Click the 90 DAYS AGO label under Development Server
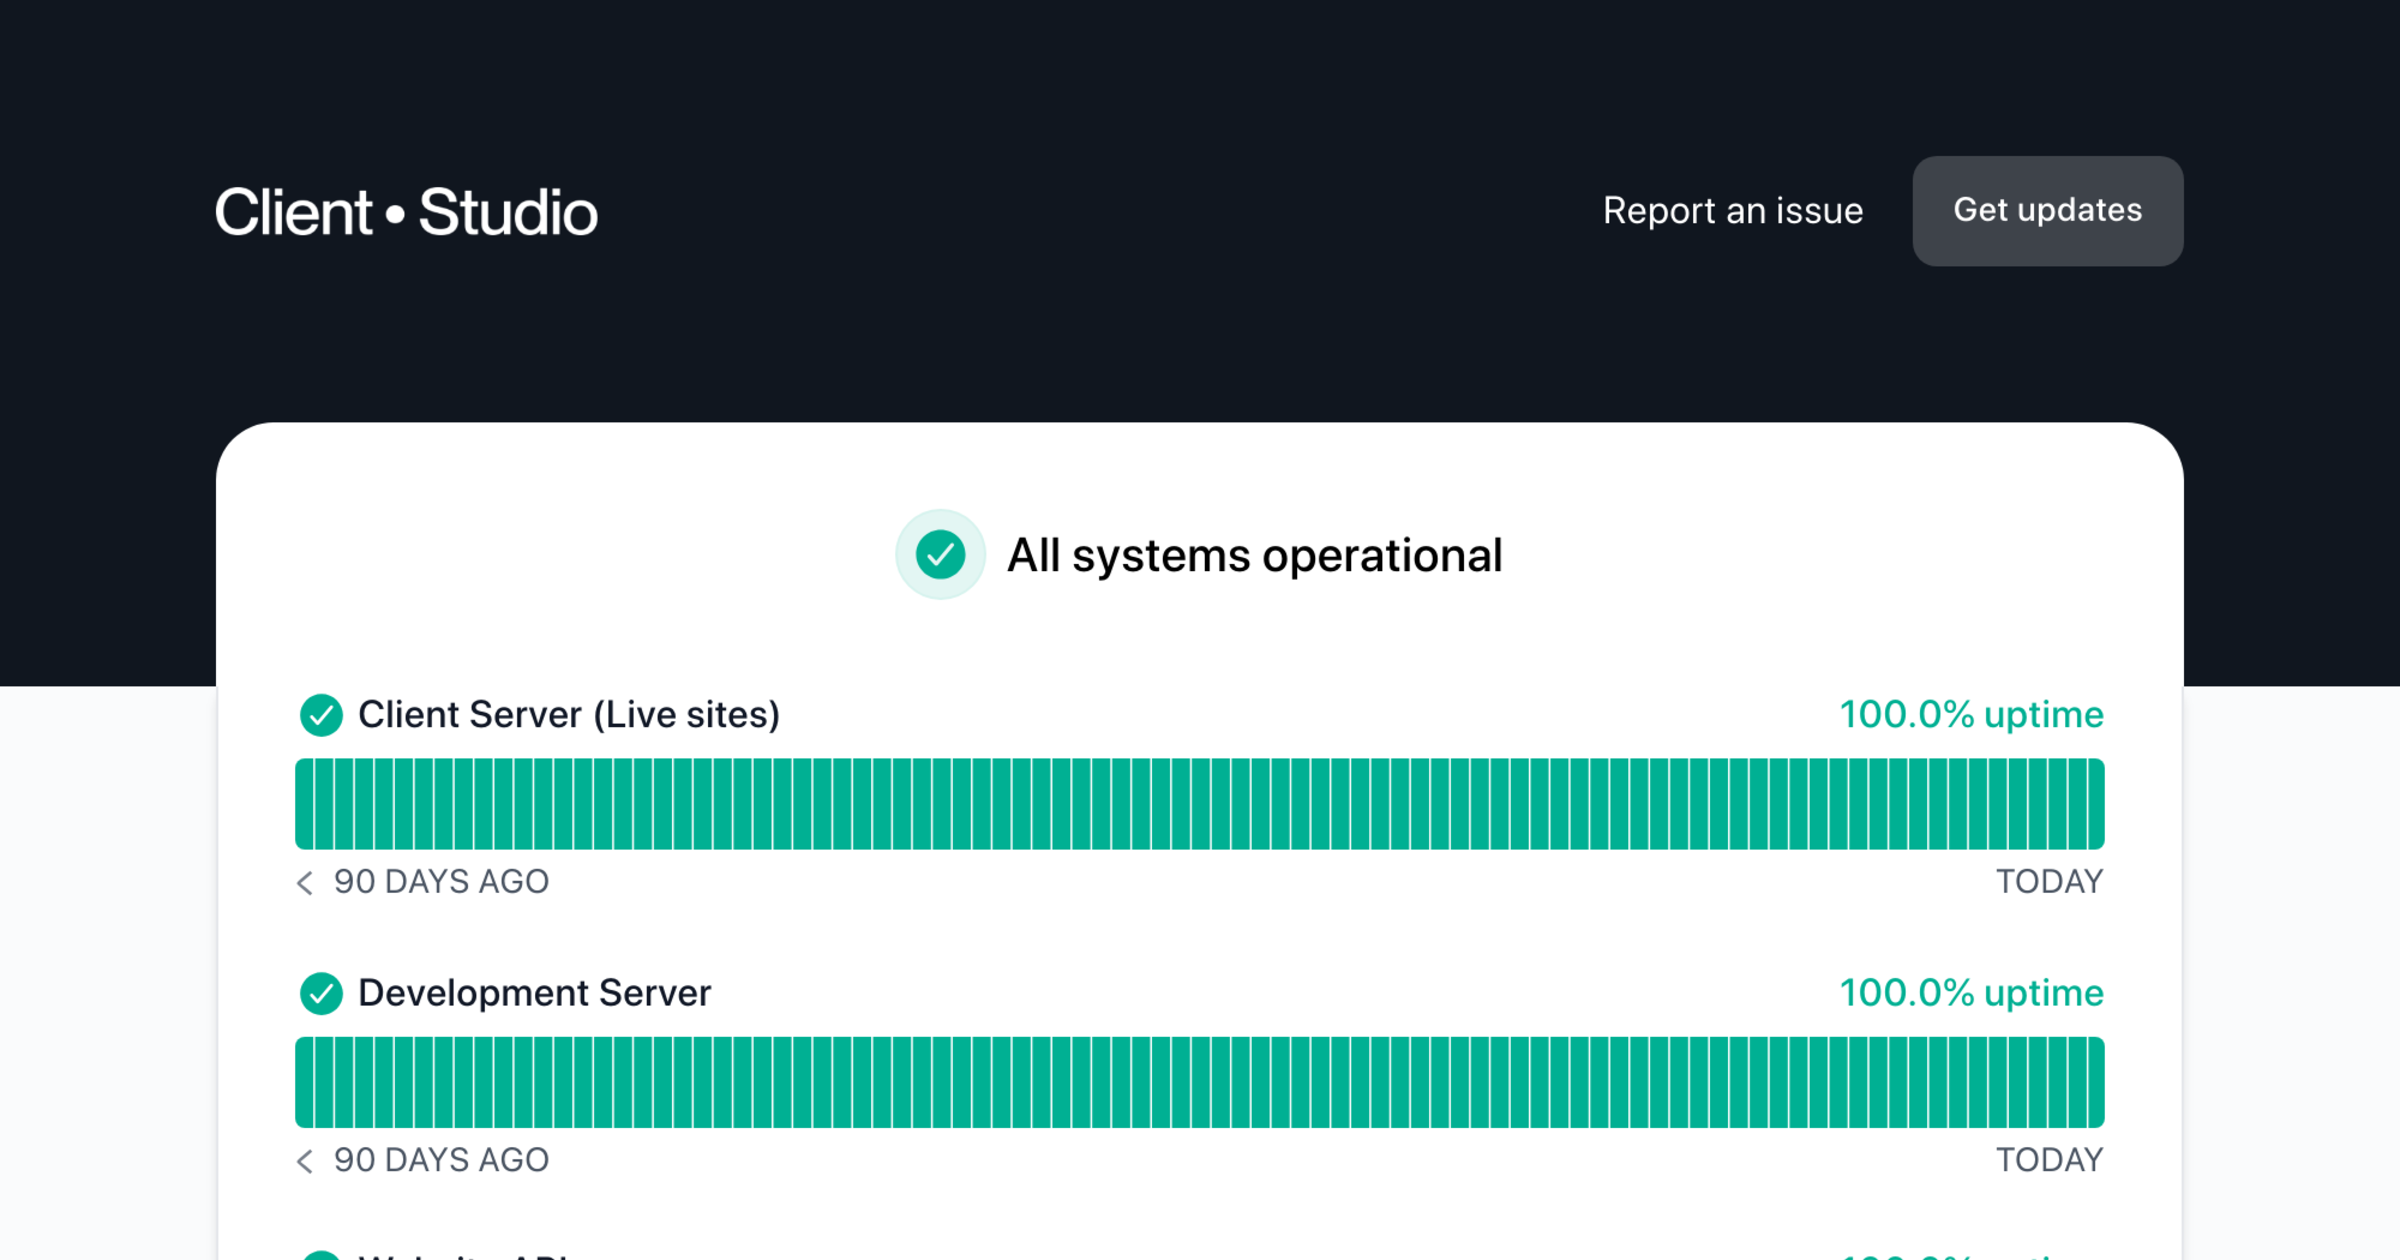Image resolution: width=2400 pixels, height=1260 pixels. coord(441,1160)
